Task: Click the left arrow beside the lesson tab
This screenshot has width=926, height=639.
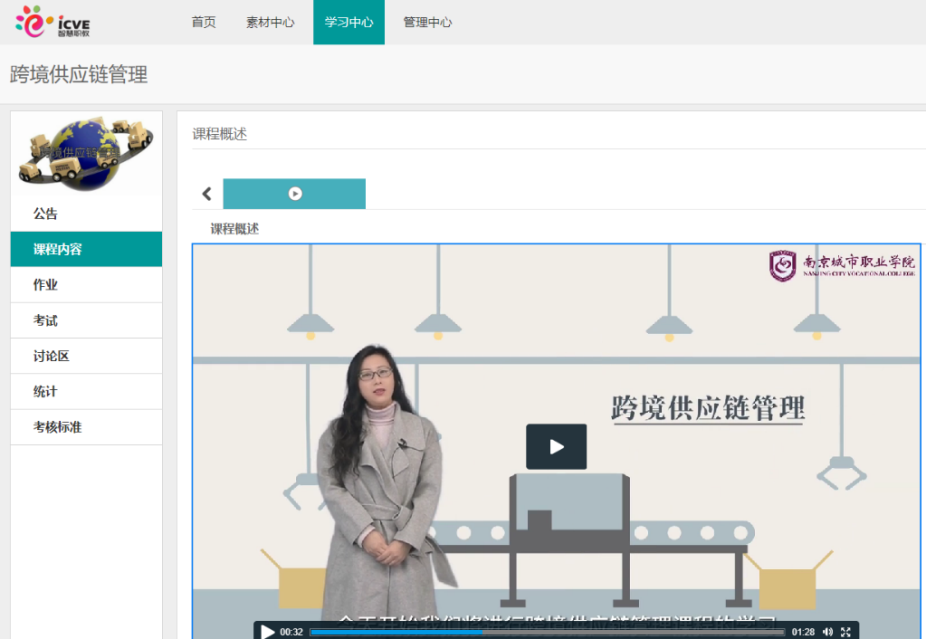Action: coord(207,194)
